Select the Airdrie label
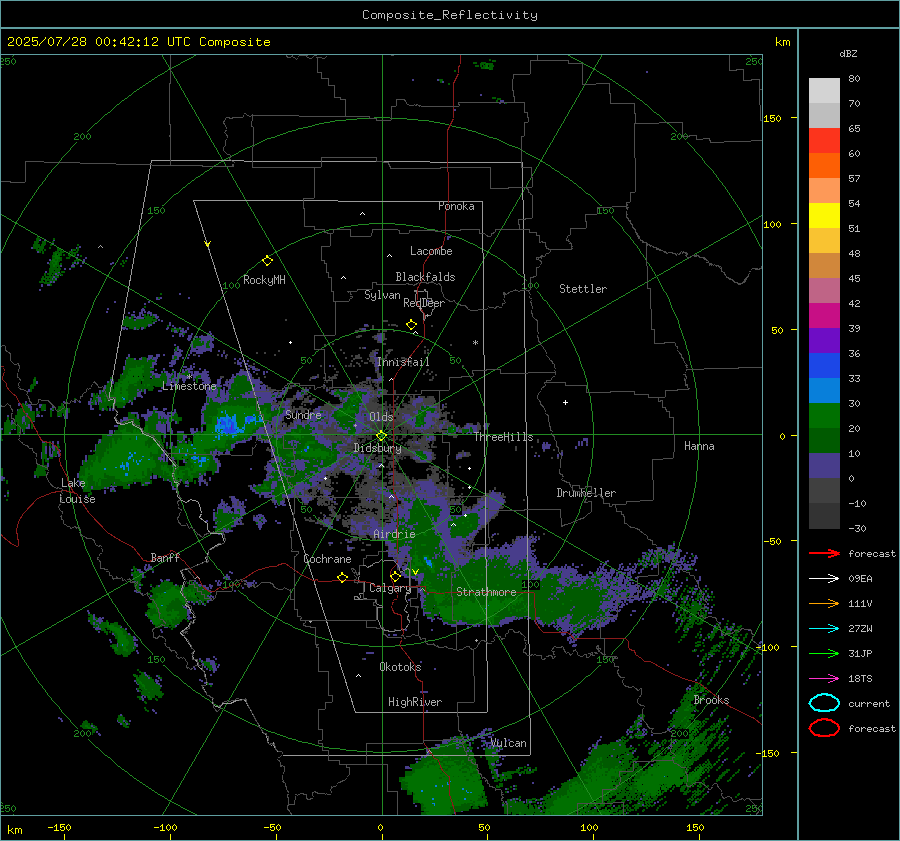Image resolution: width=900 pixels, height=841 pixels. tap(394, 534)
